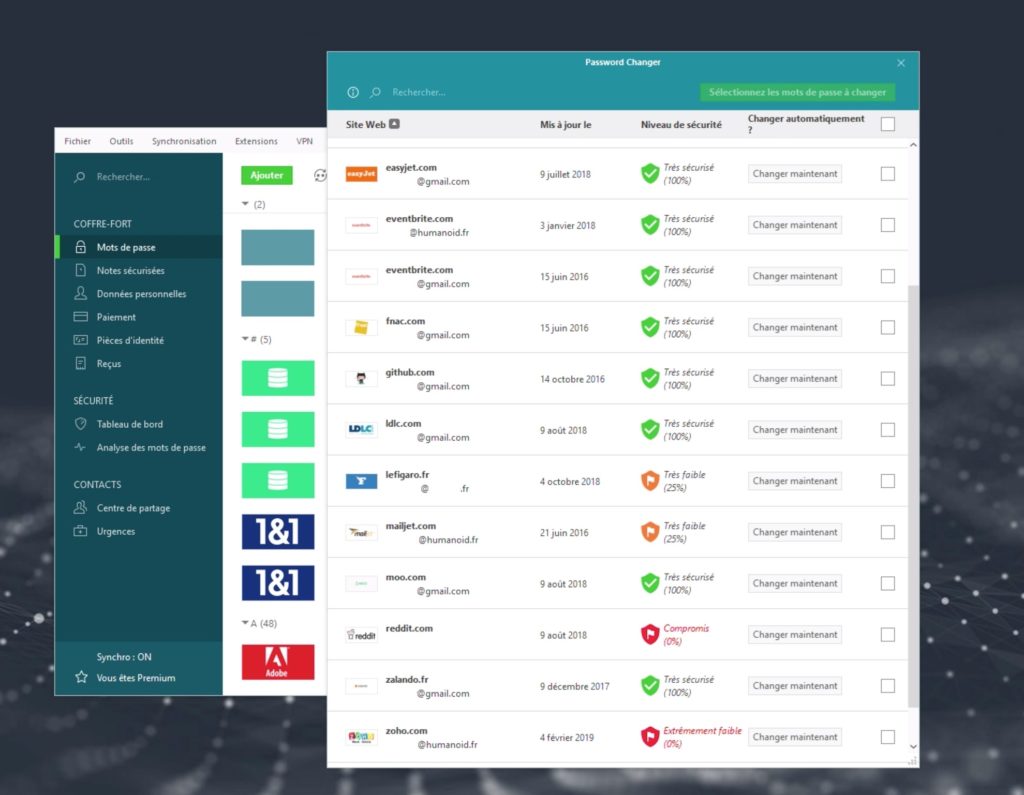Click the reddit site logo
Screen dimensions: 1024x795
pos(361,635)
